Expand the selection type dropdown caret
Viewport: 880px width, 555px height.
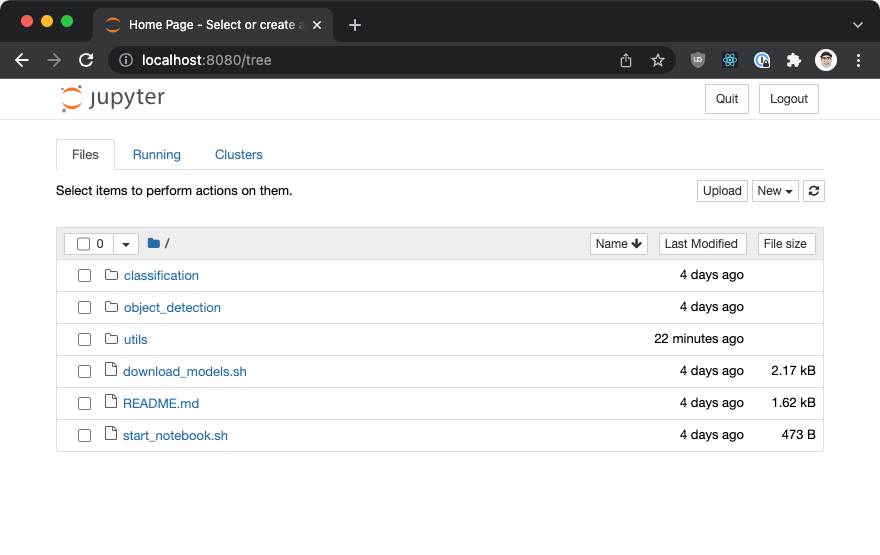coord(126,244)
